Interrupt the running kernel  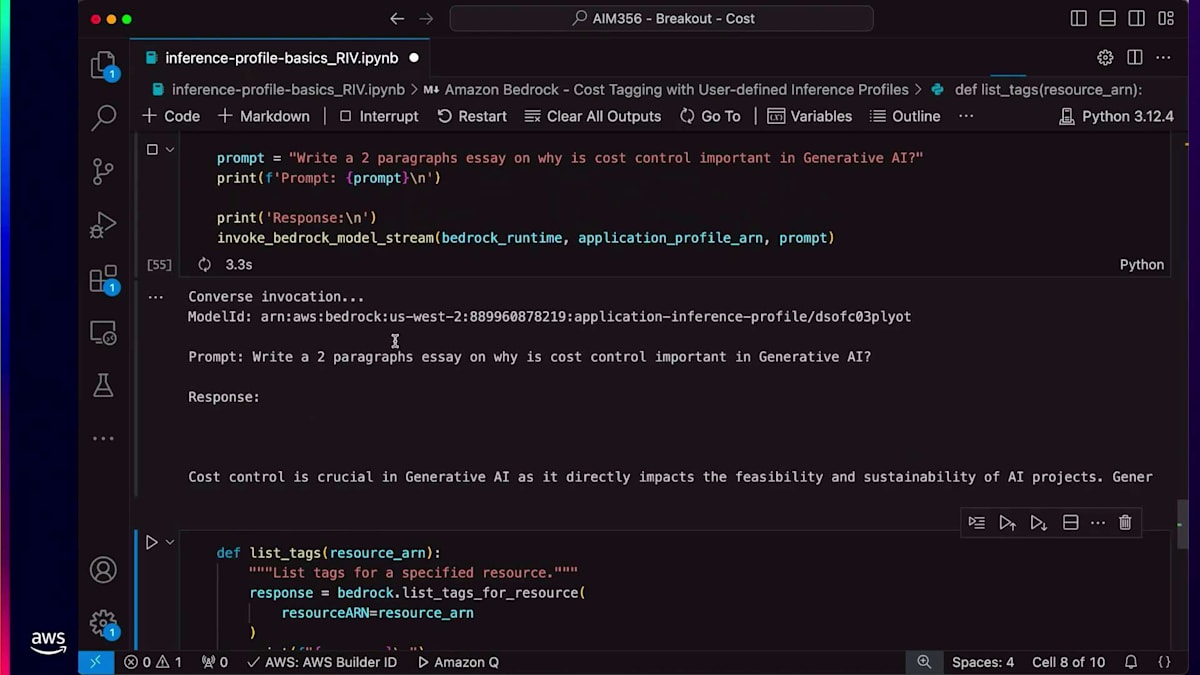(x=378, y=116)
